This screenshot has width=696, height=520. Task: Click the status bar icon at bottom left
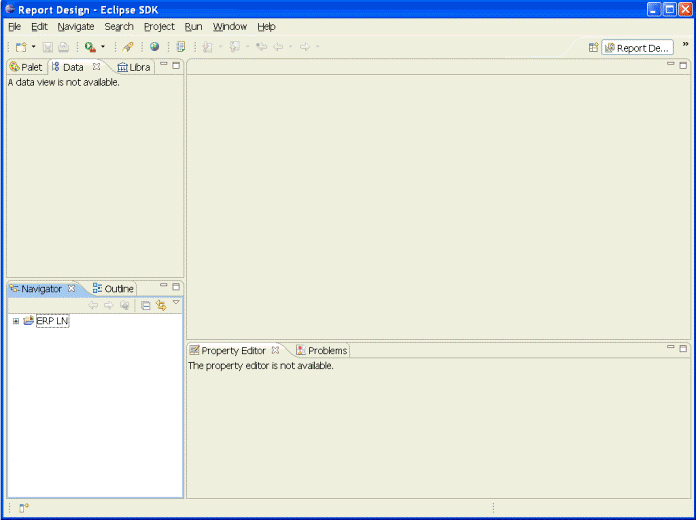click(x=24, y=508)
